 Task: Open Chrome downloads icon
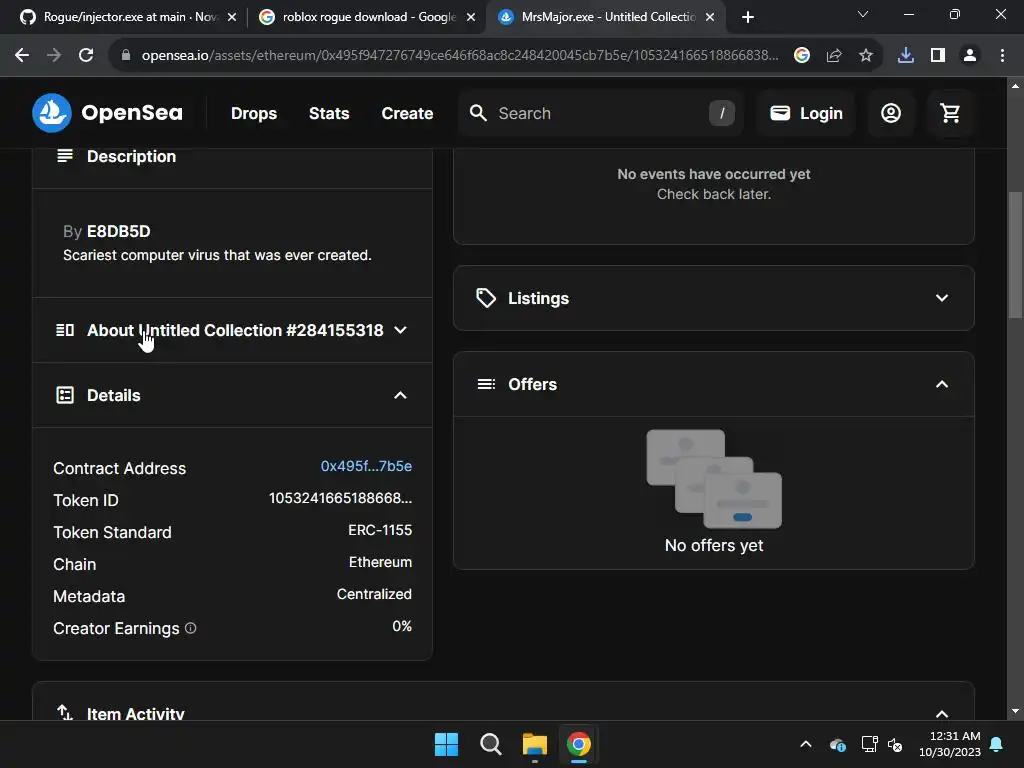(906, 56)
